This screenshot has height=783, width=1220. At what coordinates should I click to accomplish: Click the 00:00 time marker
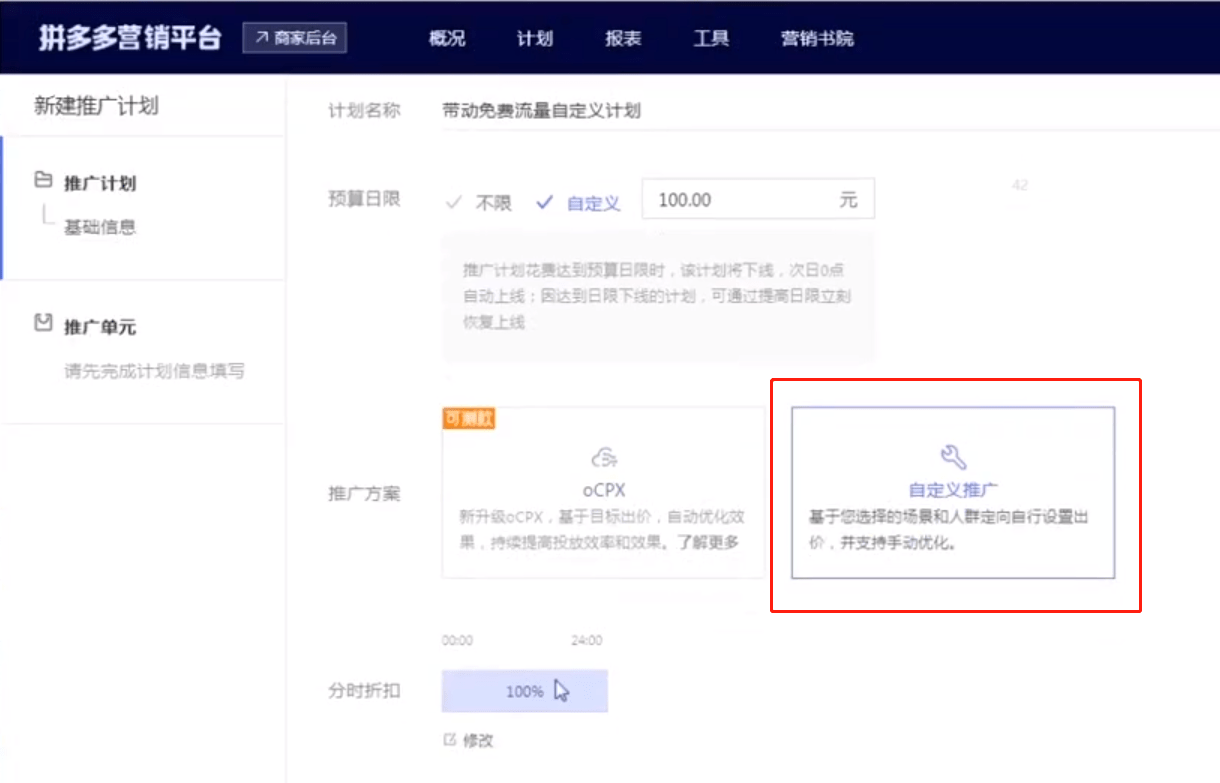pos(457,640)
